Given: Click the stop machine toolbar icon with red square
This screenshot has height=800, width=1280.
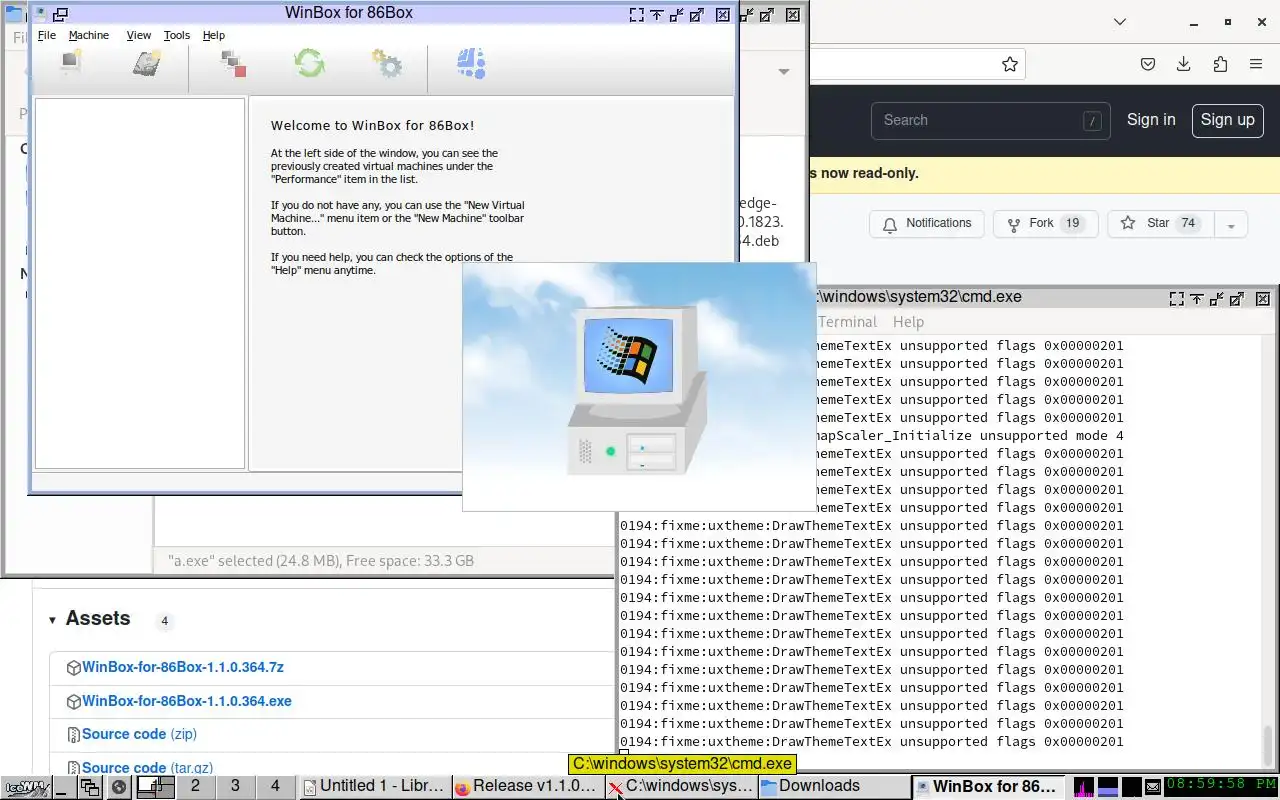Looking at the screenshot, I should pos(233,64).
